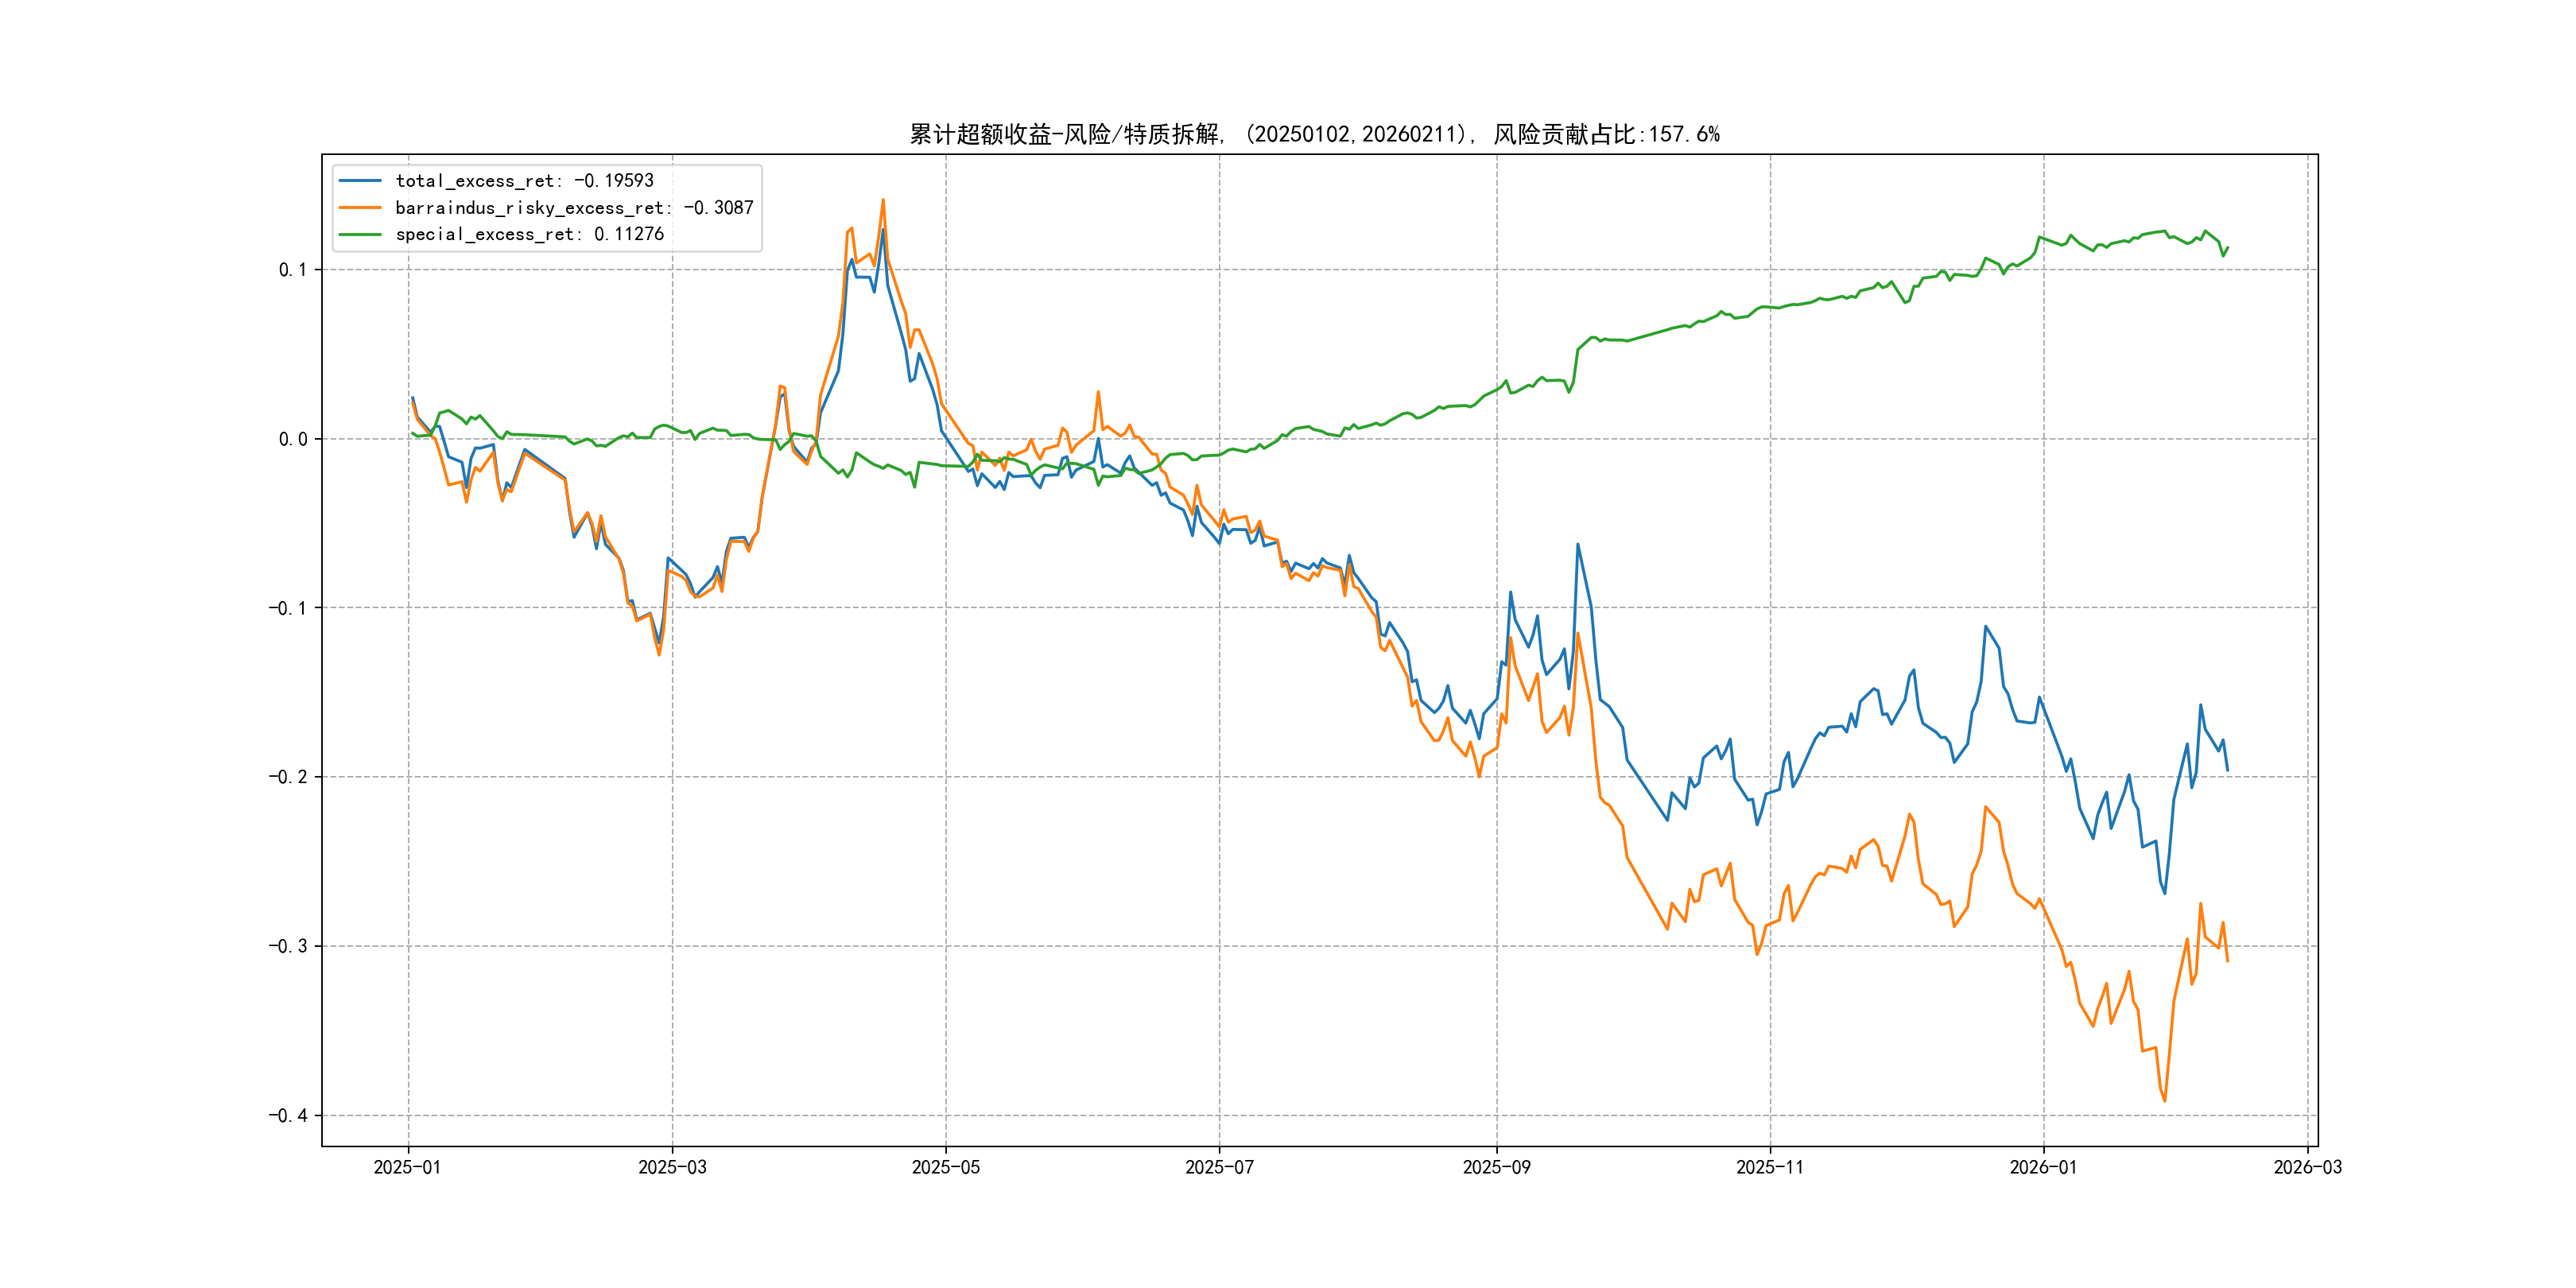Click the green special_excess_ret legend line

point(360,234)
